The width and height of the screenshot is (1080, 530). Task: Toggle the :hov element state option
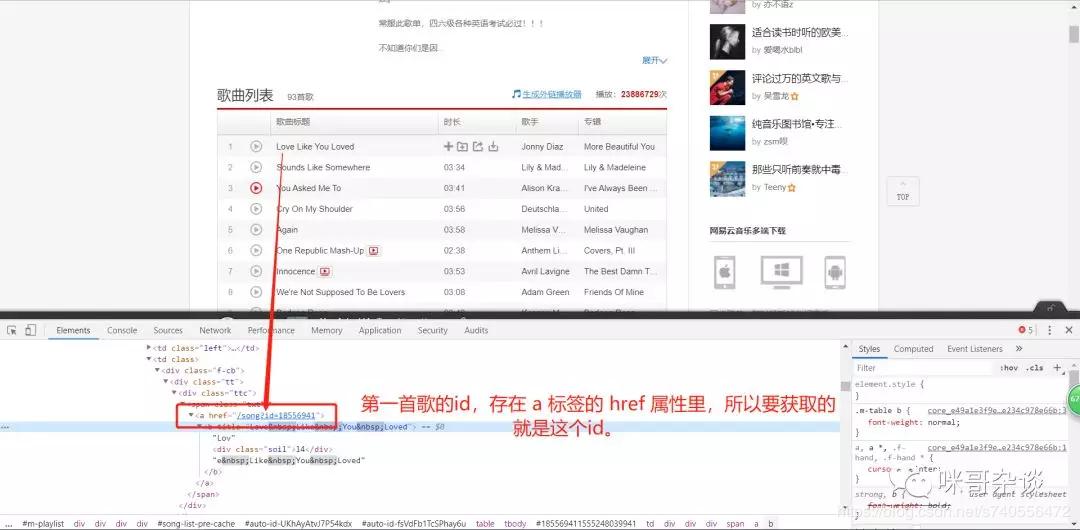pos(1009,368)
